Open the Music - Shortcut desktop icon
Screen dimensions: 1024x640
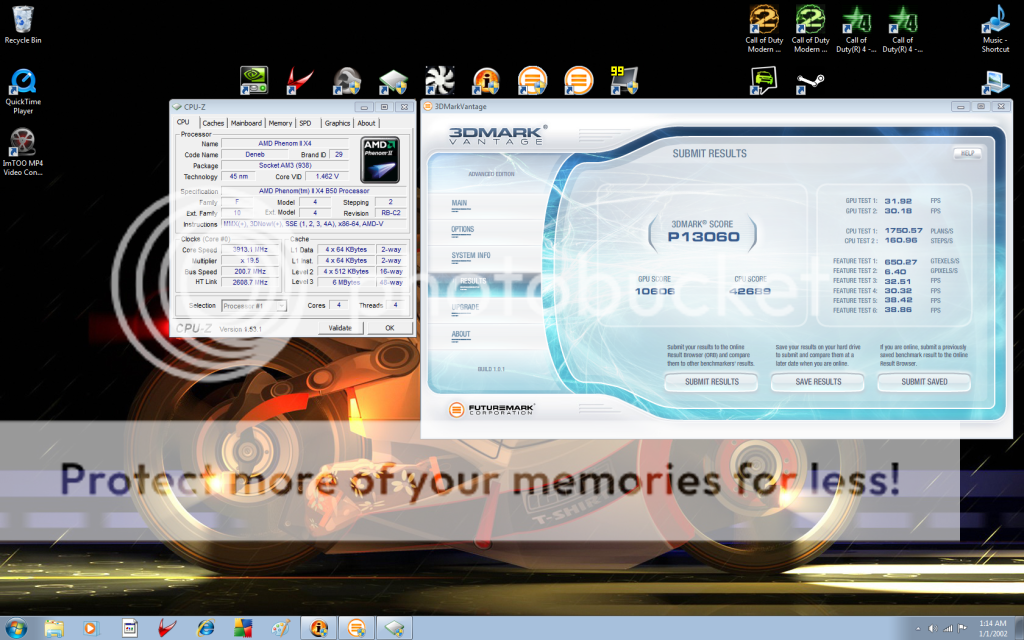pos(995,29)
